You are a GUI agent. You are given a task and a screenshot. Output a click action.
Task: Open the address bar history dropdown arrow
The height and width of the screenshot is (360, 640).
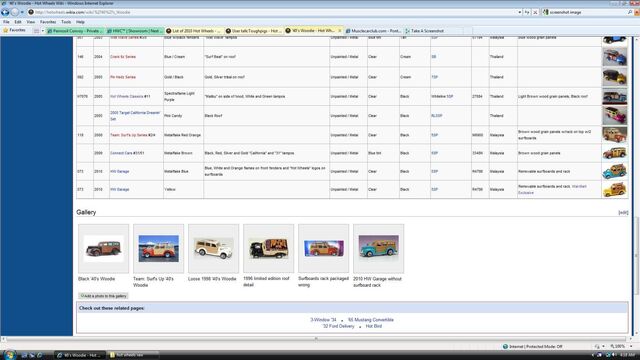pos(520,12)
